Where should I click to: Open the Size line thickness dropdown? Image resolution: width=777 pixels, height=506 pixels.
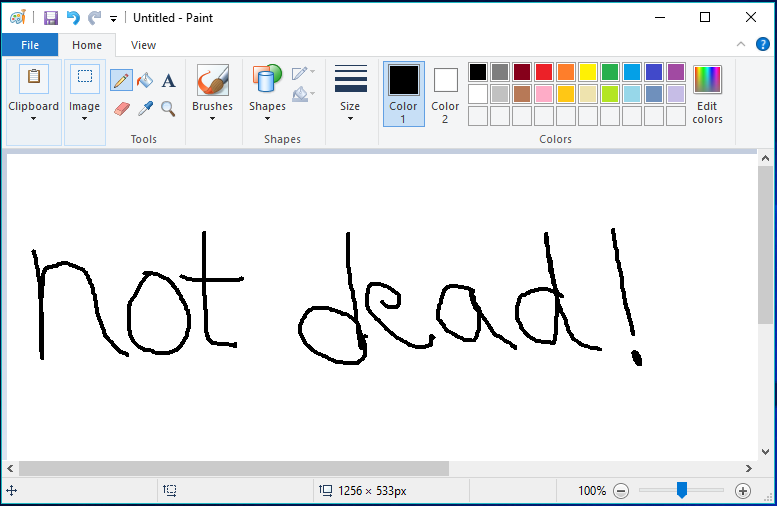point(350,93)
